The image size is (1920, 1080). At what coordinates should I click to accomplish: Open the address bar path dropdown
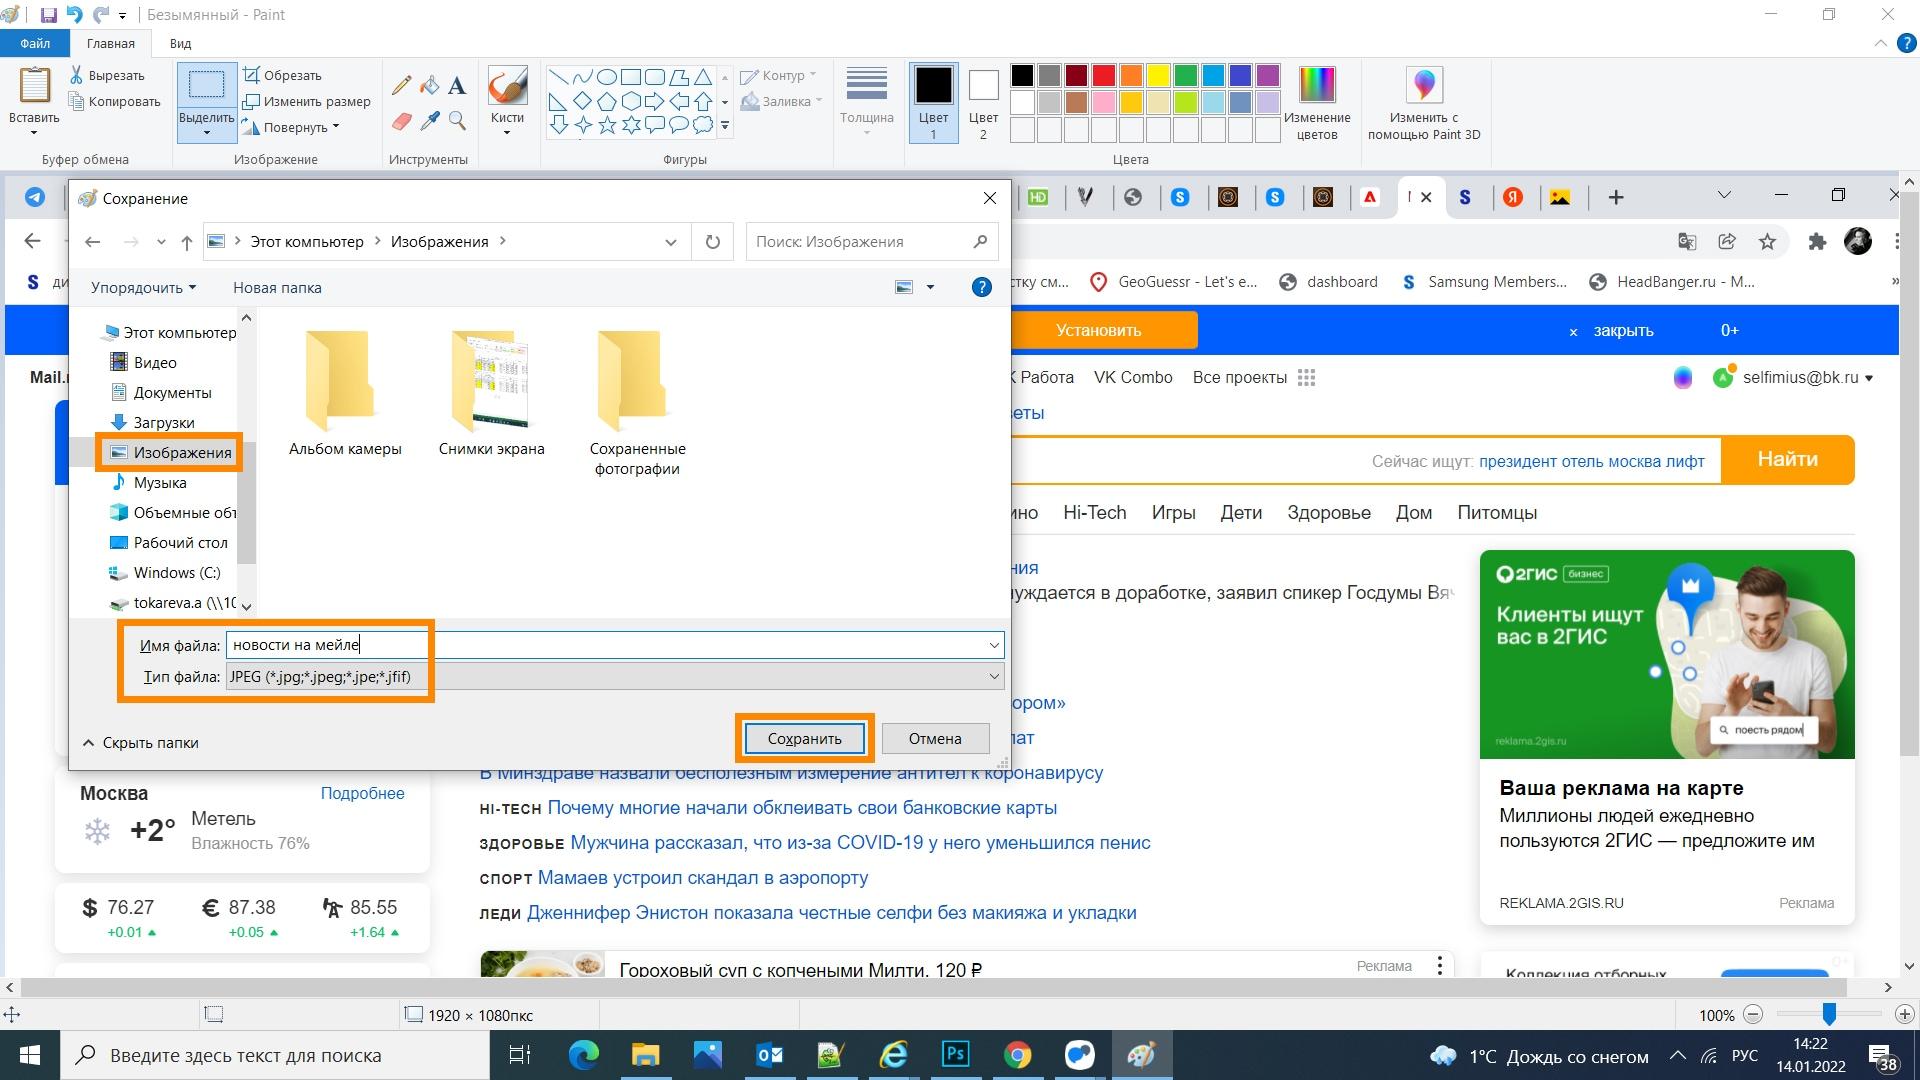click(x=670, y=242)
